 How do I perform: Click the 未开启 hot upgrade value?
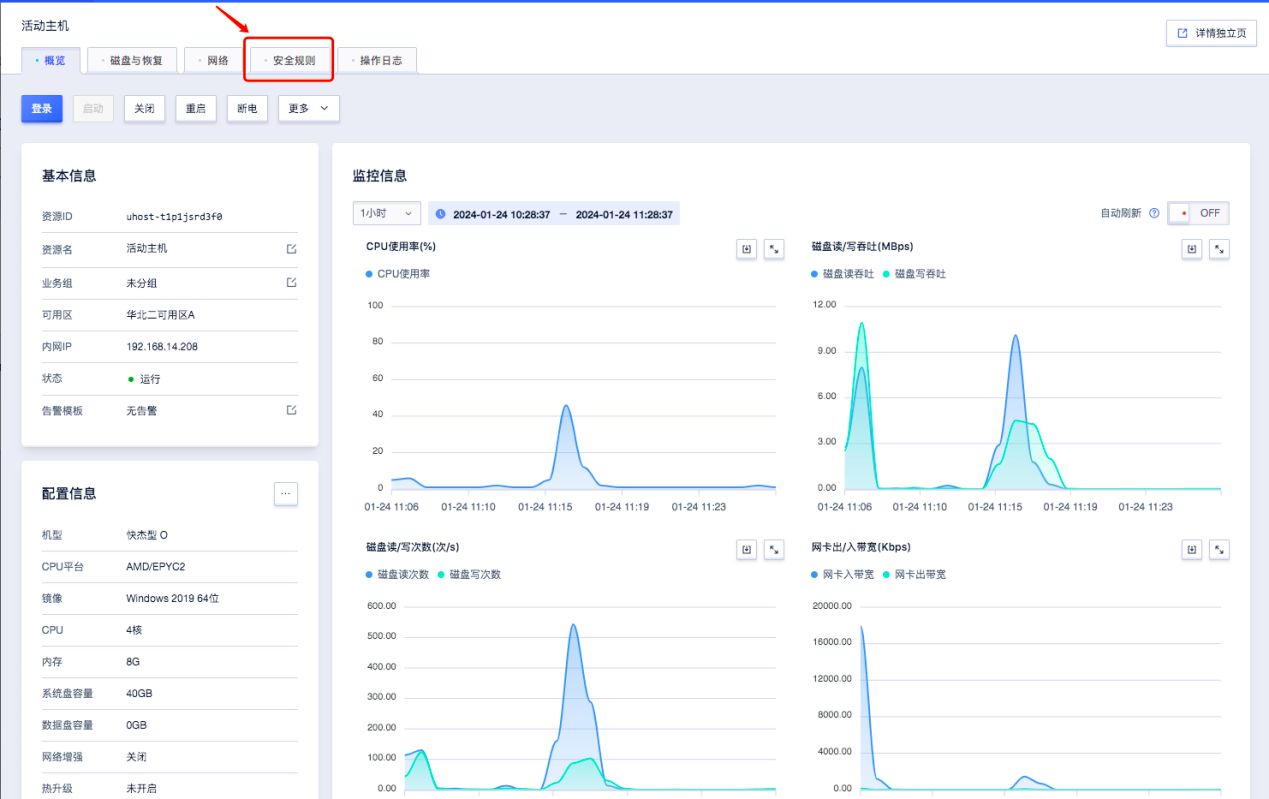141,788
